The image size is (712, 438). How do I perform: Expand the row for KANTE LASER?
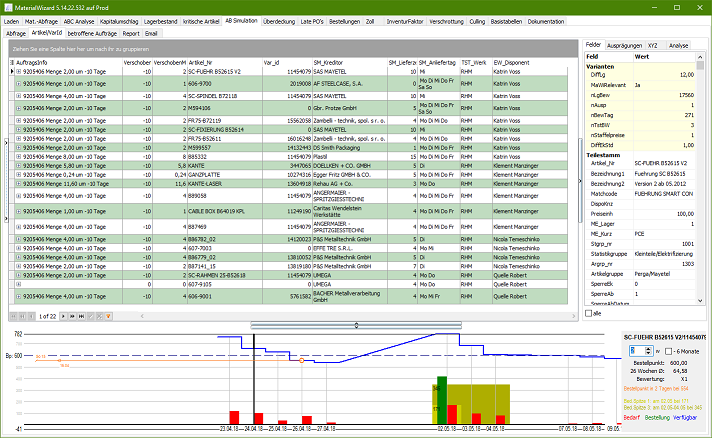click(x=18, y=184)
